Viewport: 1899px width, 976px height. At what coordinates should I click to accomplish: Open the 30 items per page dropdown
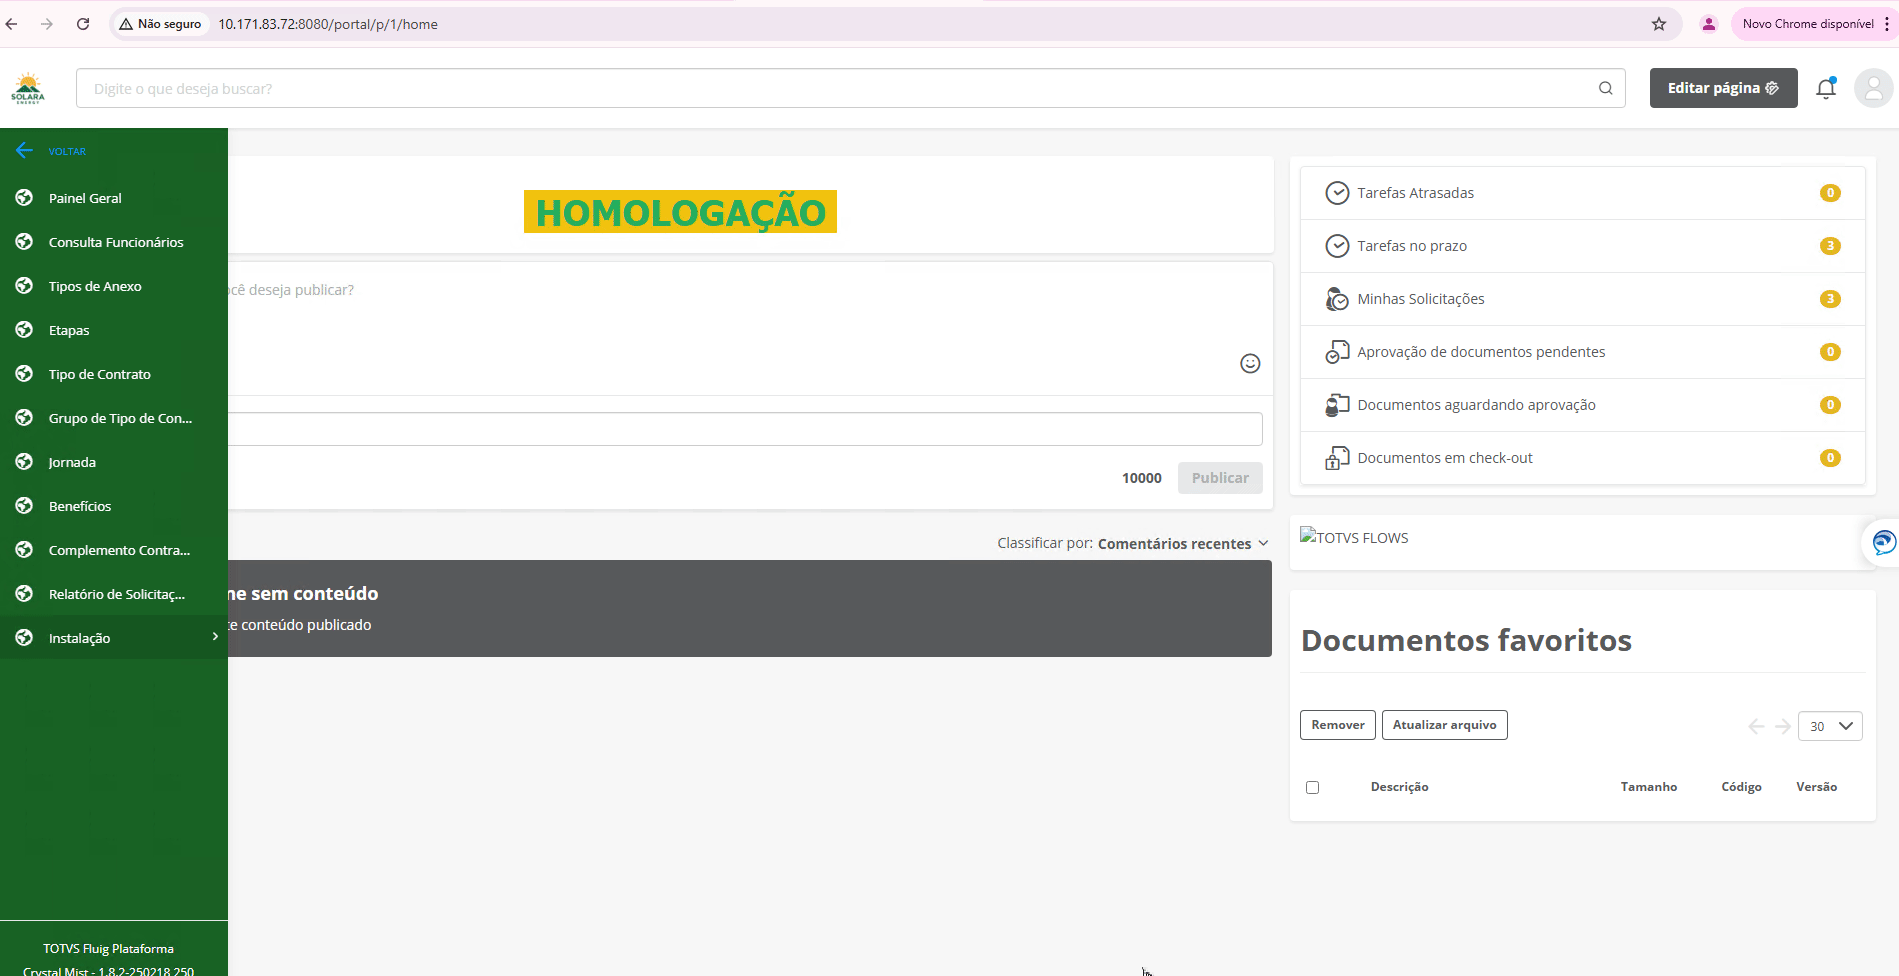1830,726
